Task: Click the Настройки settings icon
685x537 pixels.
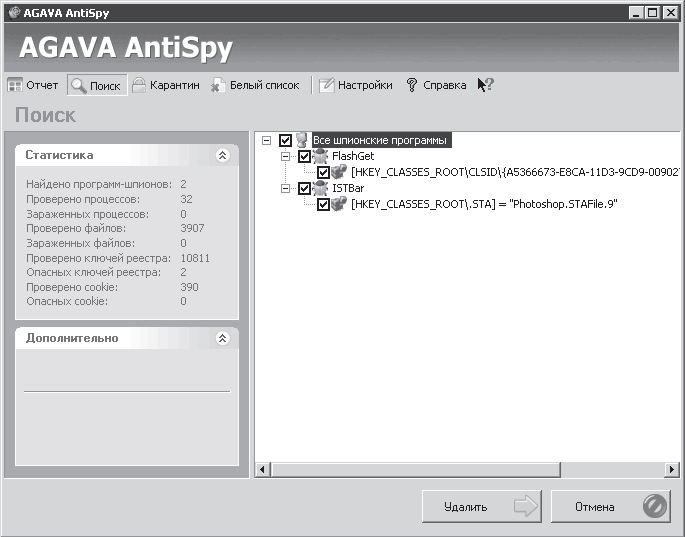Action: pos(326,86)
